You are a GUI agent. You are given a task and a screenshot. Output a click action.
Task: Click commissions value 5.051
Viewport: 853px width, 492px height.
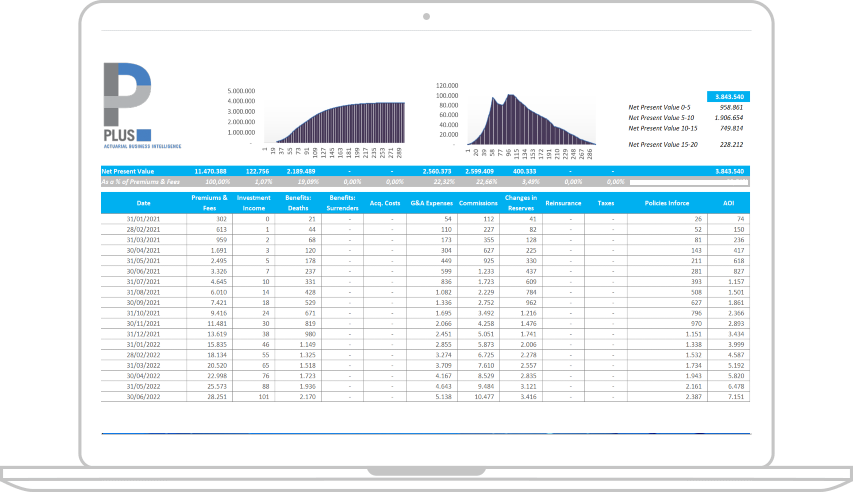tap(486, 334)
